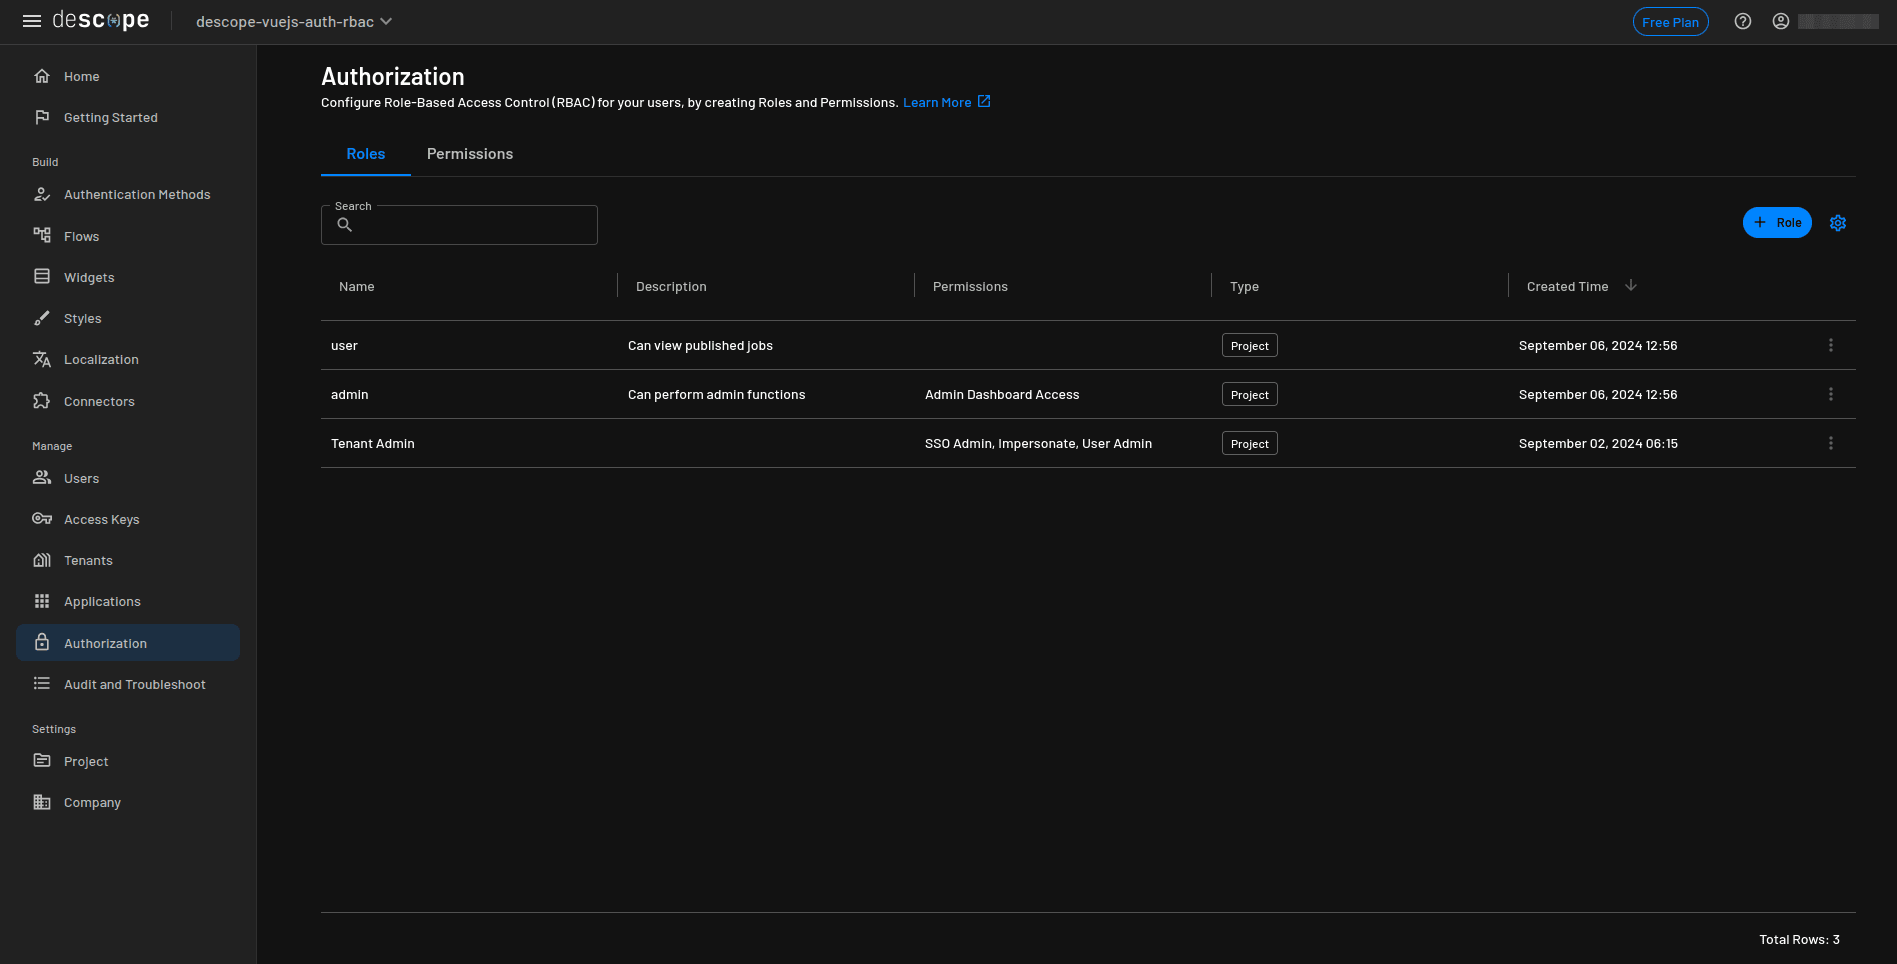Open the Widgets panel icon
Screen dimensions: 1897x964
[41, 277]
